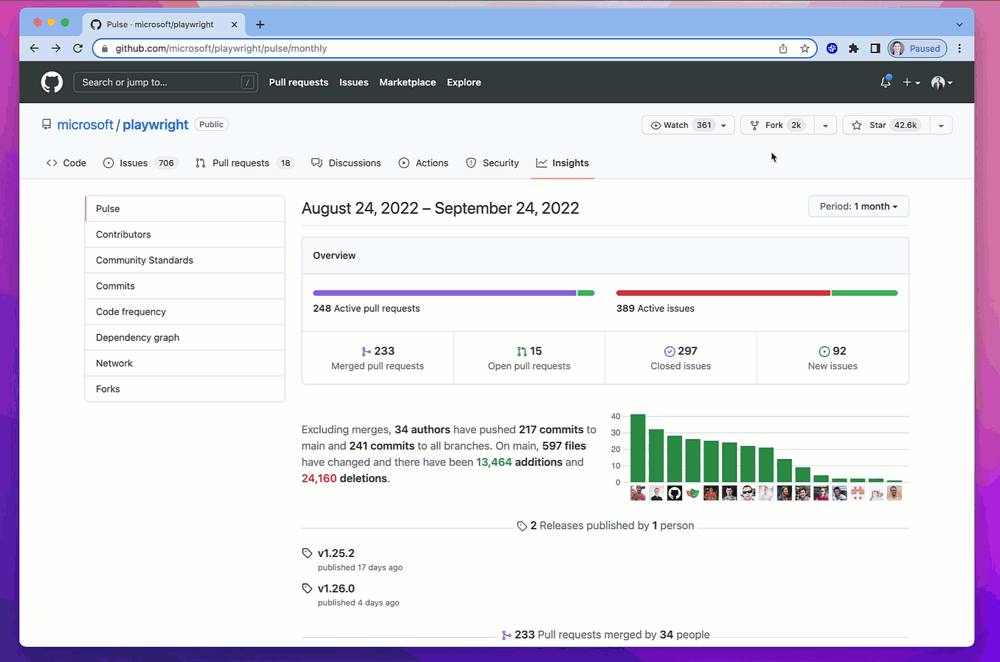The image size is (1000, 662).
Task: Click the GitHub Octocat logo in the header
Action: coord(52,82)
